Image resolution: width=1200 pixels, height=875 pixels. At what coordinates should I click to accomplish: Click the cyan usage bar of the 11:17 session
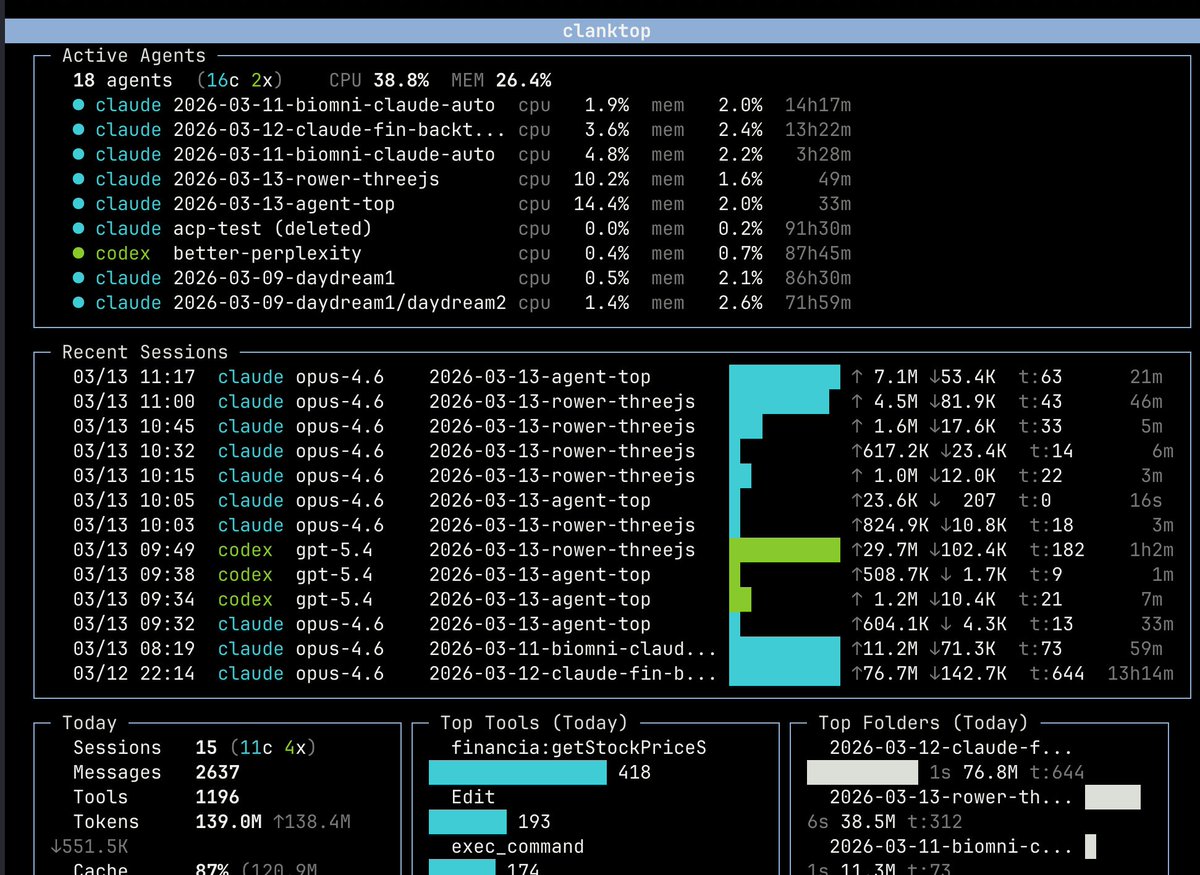coord(784,377)
